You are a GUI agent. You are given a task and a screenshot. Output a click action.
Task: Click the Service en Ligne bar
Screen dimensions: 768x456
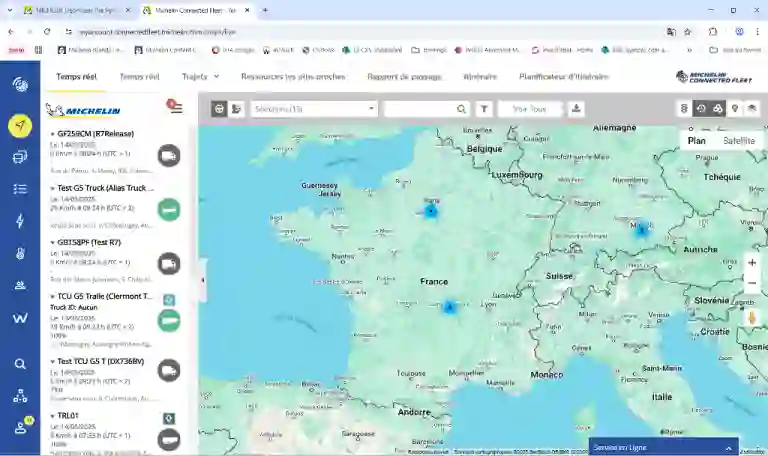[x=663, y=448]
